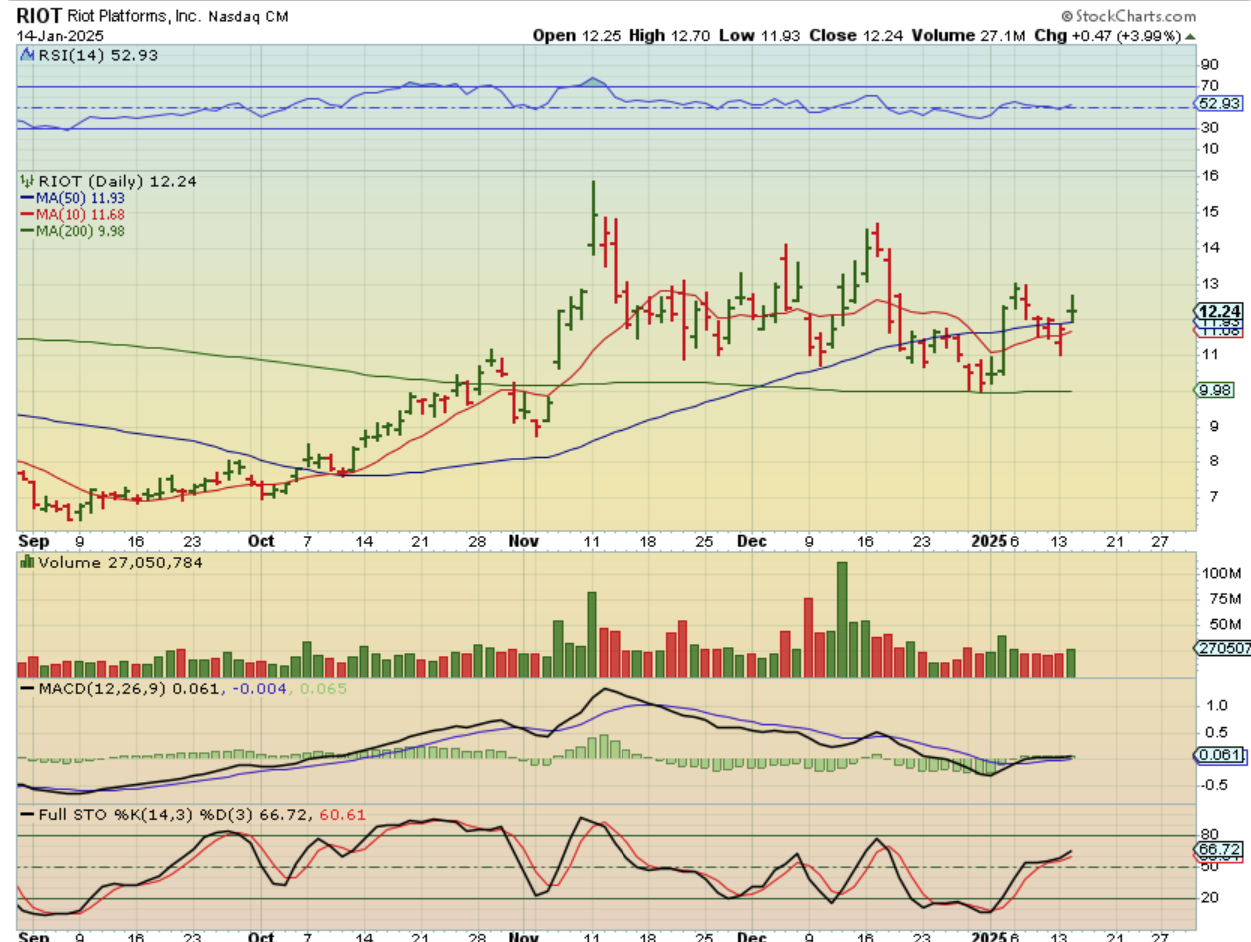Click the '15' price axis label

click(1209, 211)
